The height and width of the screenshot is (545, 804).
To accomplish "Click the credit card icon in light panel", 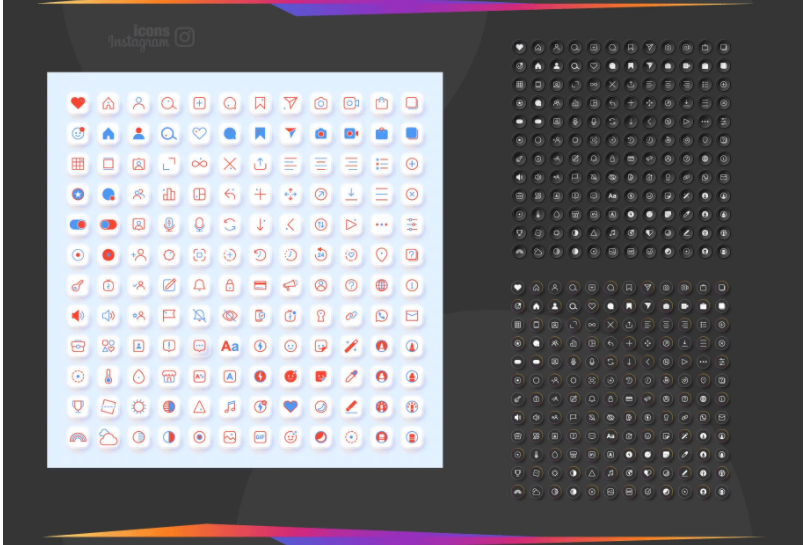I will [260, 286].
